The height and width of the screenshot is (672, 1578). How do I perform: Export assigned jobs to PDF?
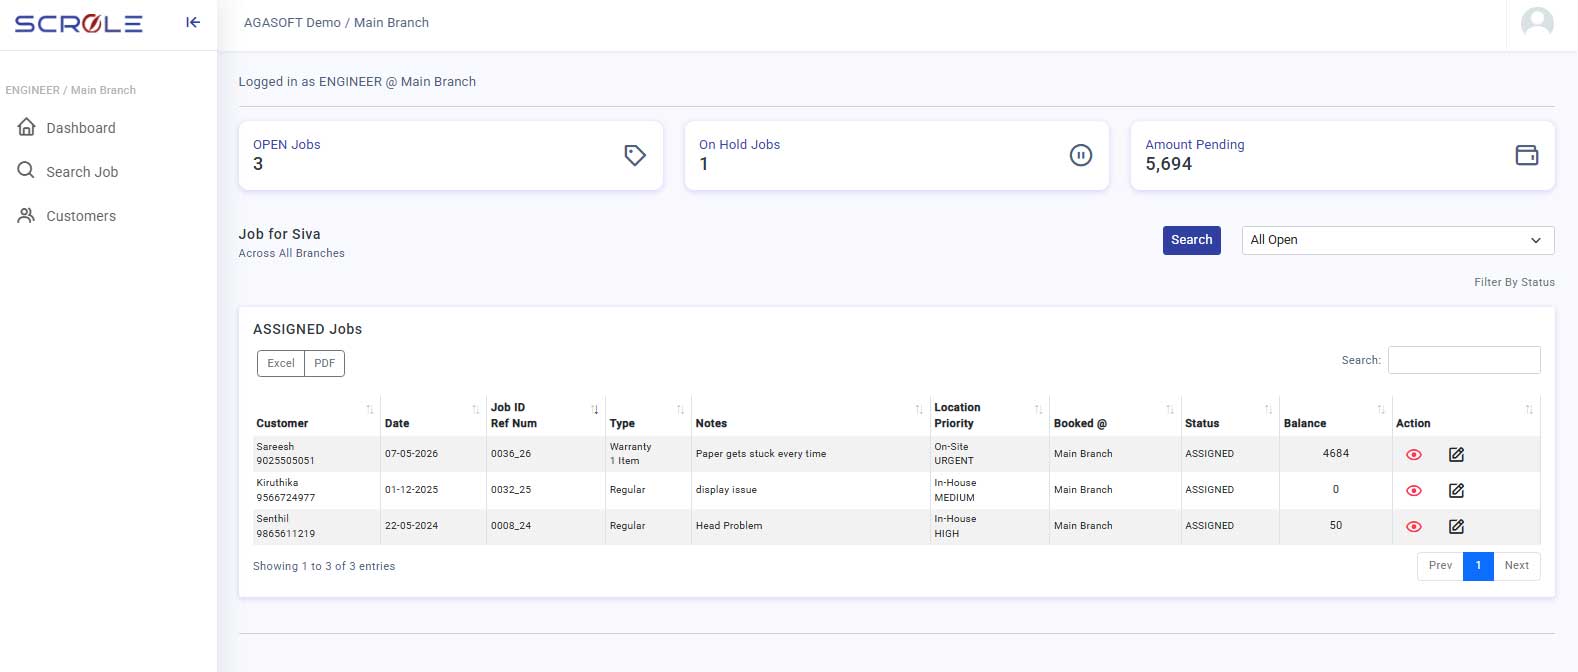(324, 363)
